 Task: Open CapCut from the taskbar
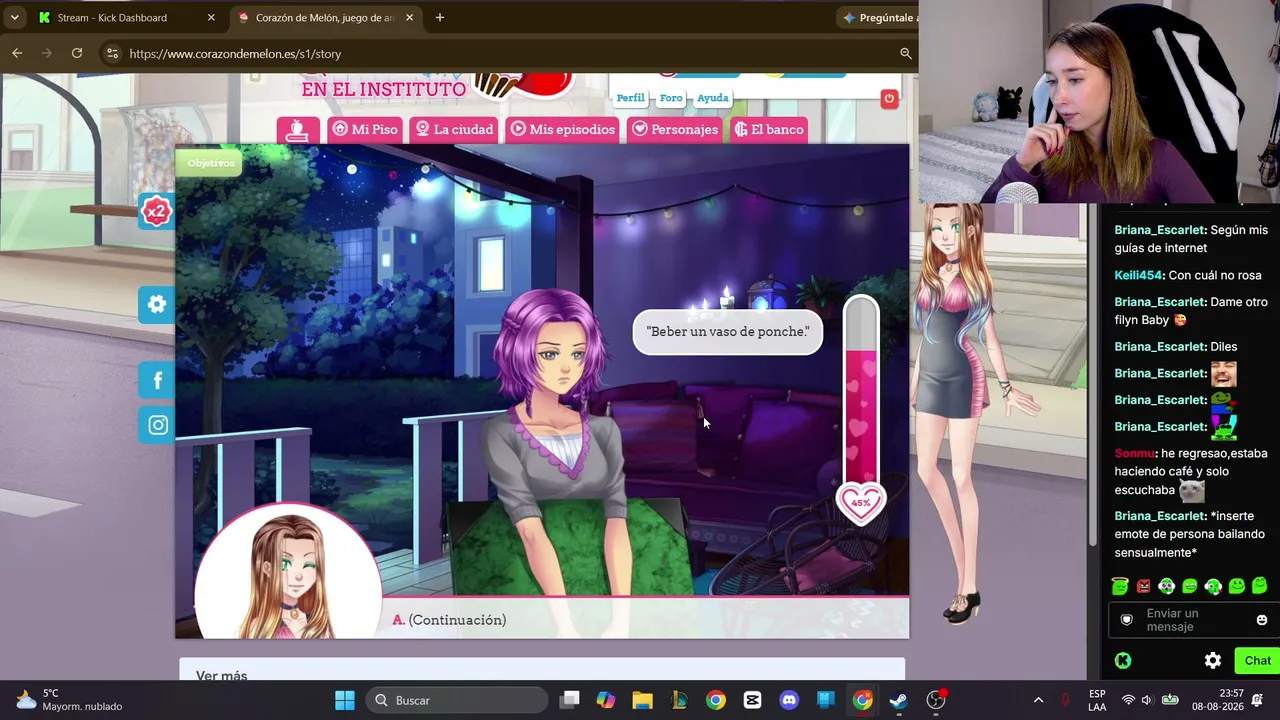752,700
